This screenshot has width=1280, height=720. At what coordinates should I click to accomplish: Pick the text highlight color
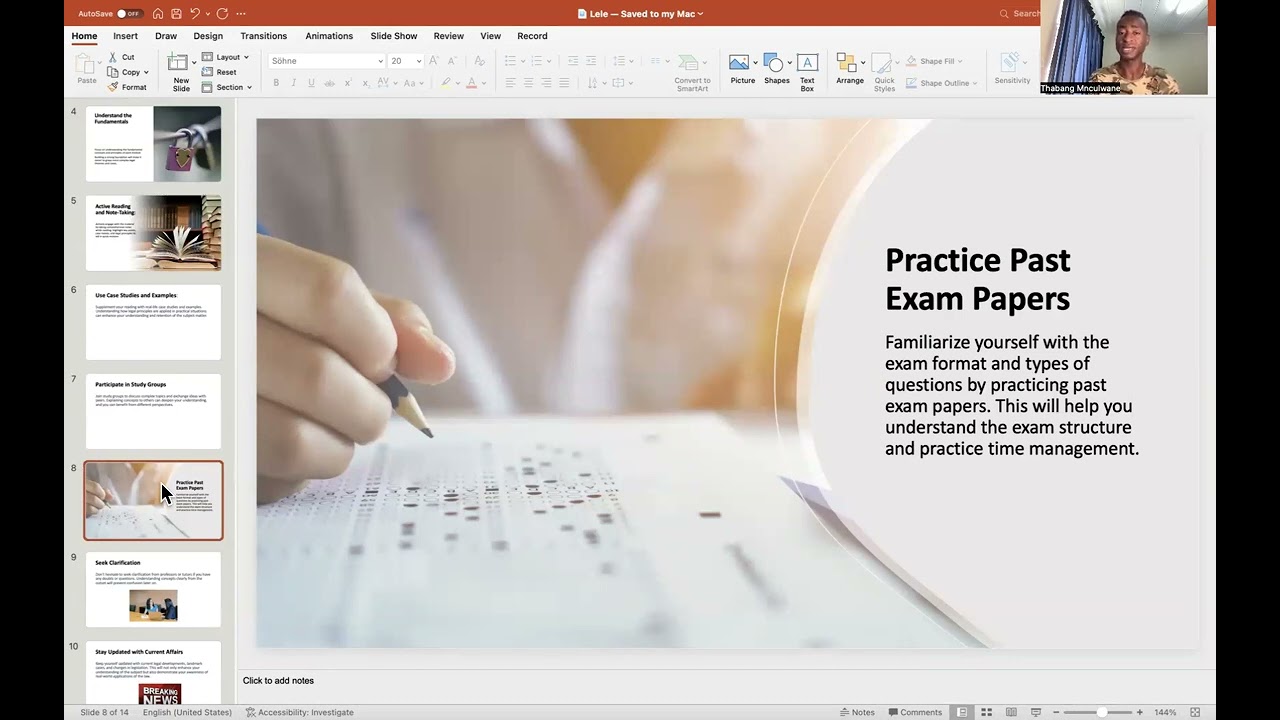(446, 83)
